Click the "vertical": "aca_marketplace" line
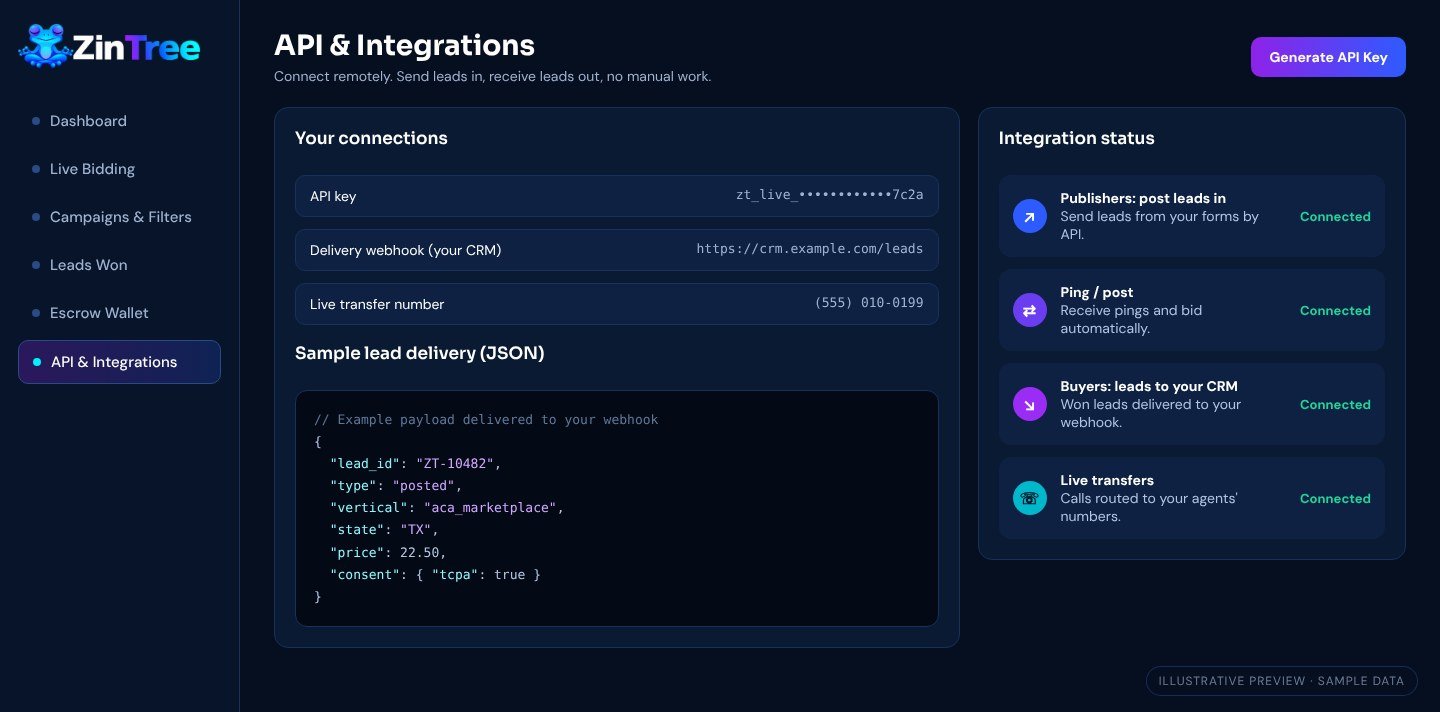Viewport: 1440px width, 712px height. point(447,508)
